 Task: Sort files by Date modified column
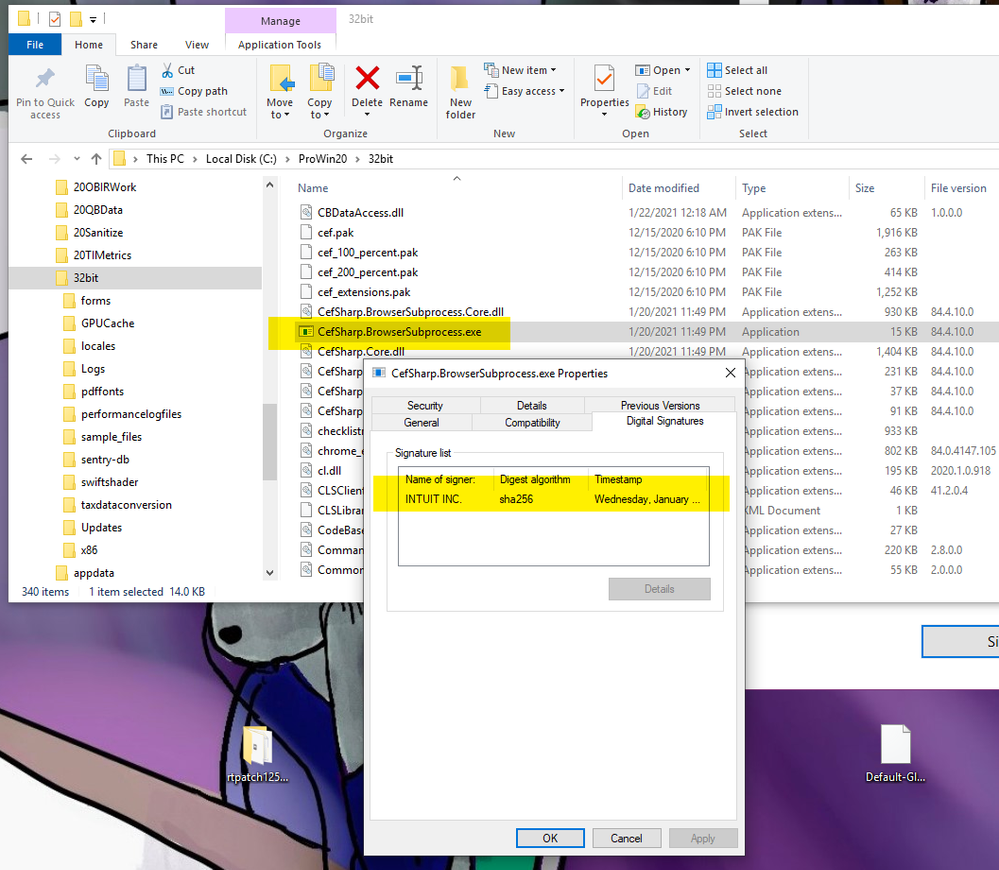point(664,188)
